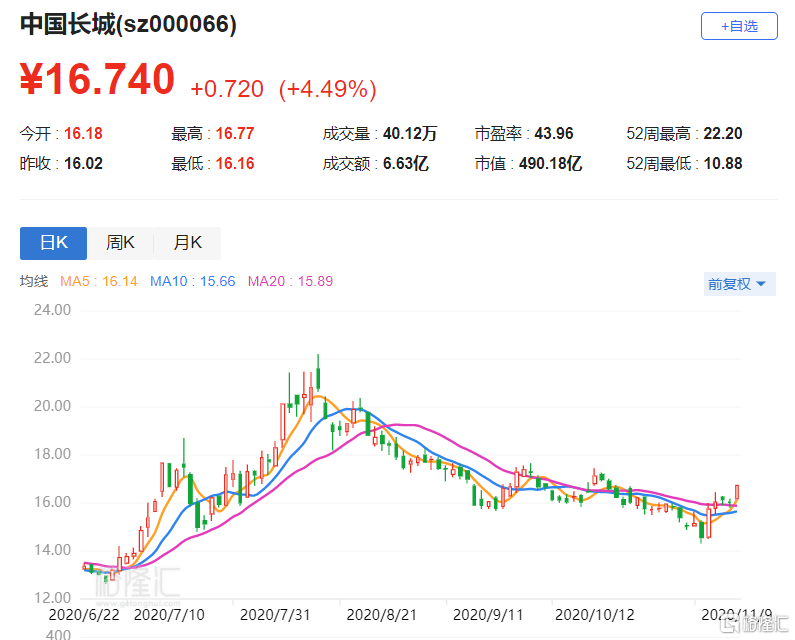Click the latest red candlestick at chart end

click(737, 491)
